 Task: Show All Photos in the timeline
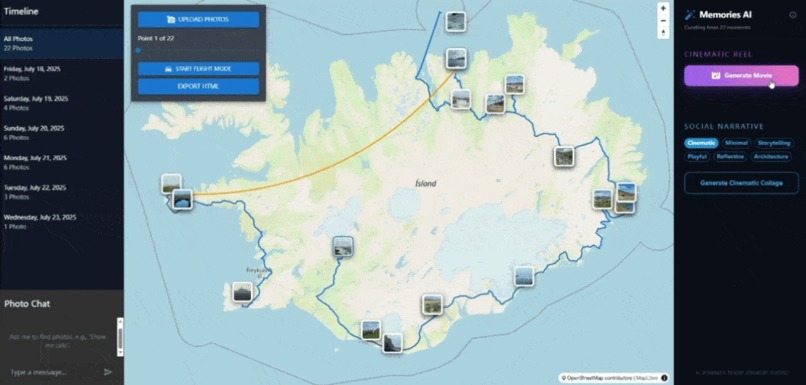(x=62, y=43)
